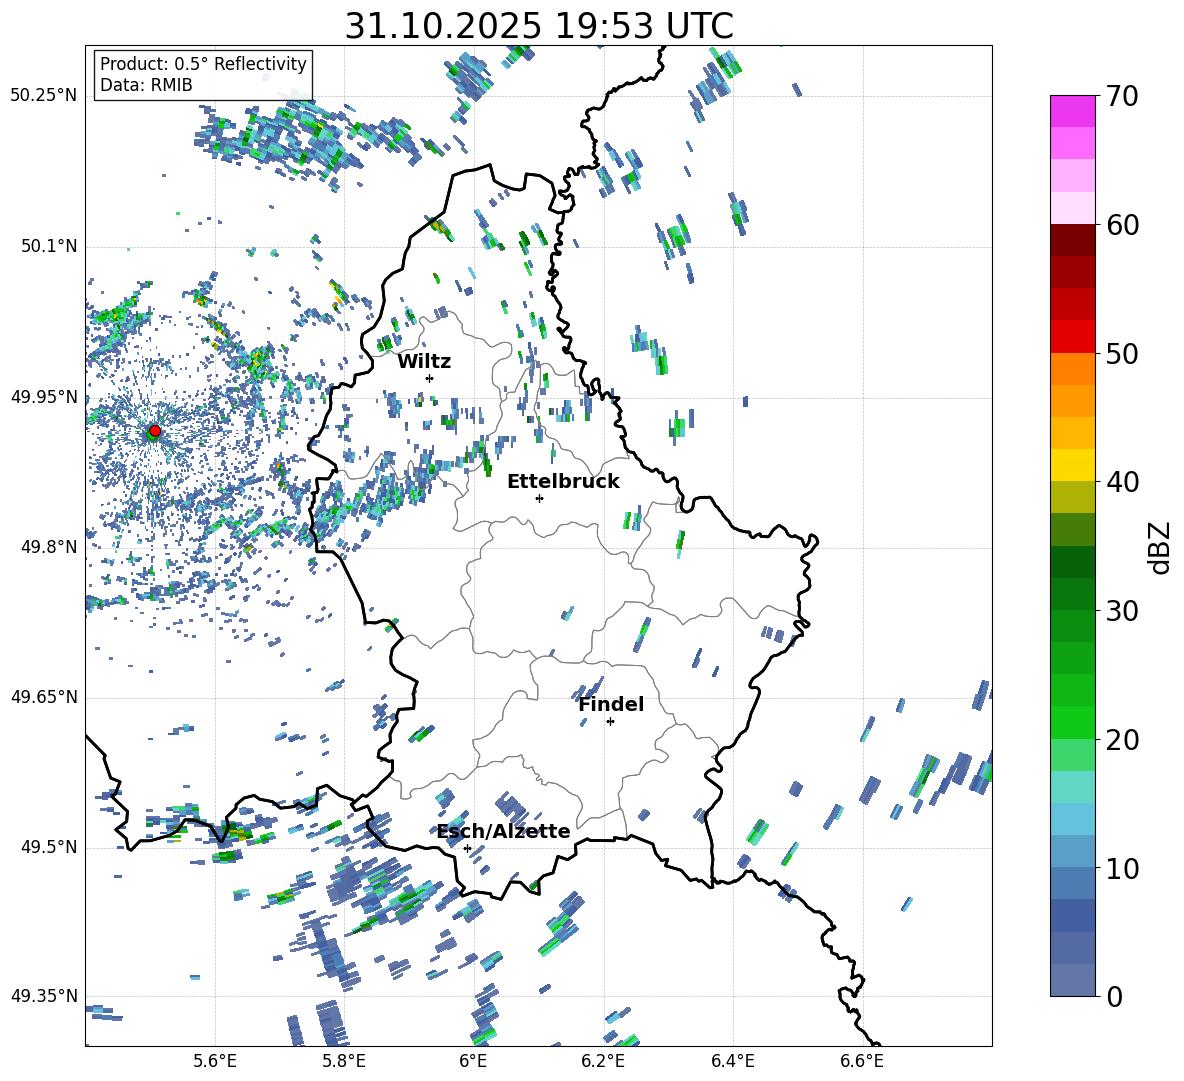Click the title 31.10.2025 19:53 UTC
Image resolution: width=1184 pixels, height=1081 pixels.
[x=539, y=26]
